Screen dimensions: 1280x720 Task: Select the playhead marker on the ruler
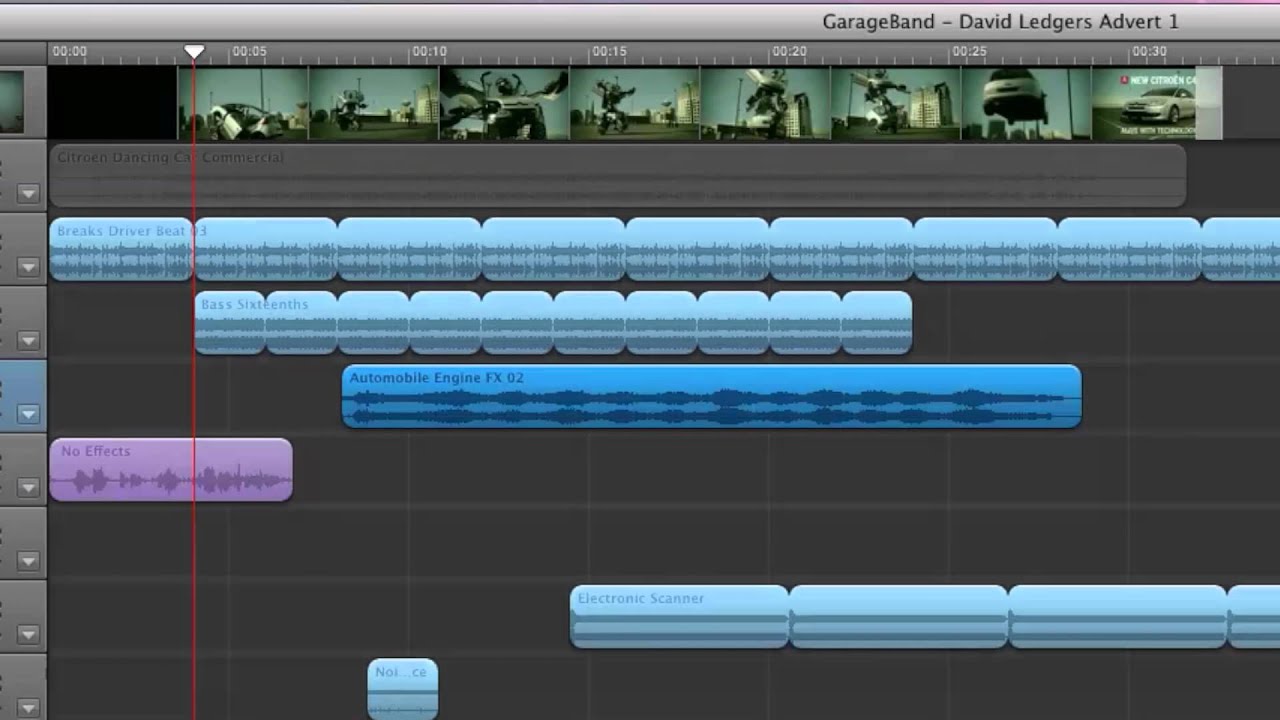click(x=194, y=51)
